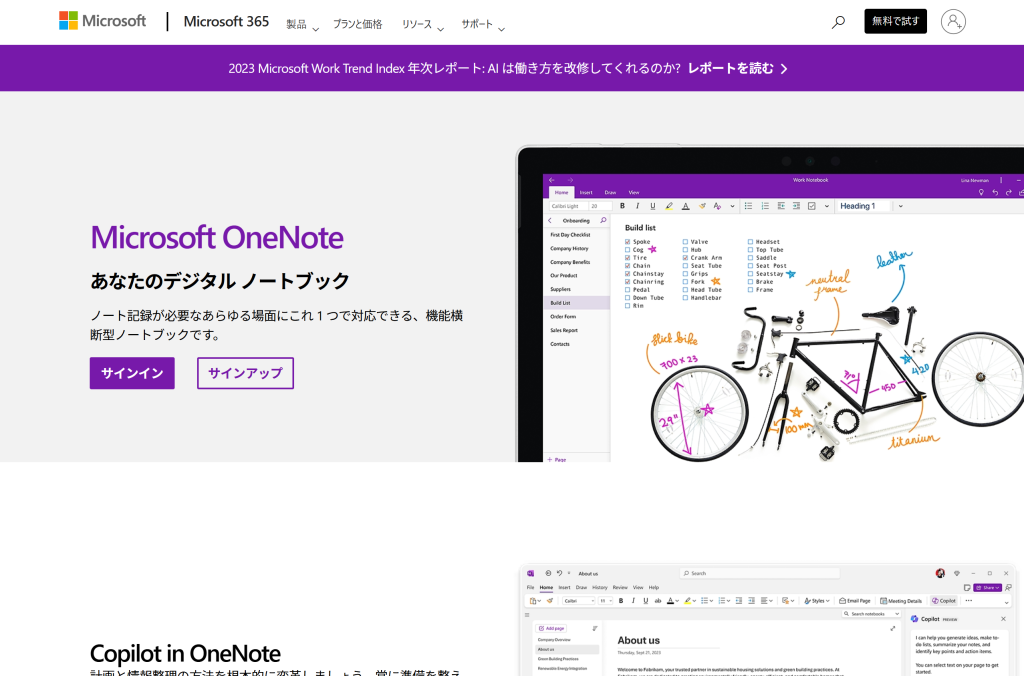Image resolution: width=1024 pixels, height=676 pixels.
Task: Click the increase indent icon in hero toolbar
Action: click(796, 206)
